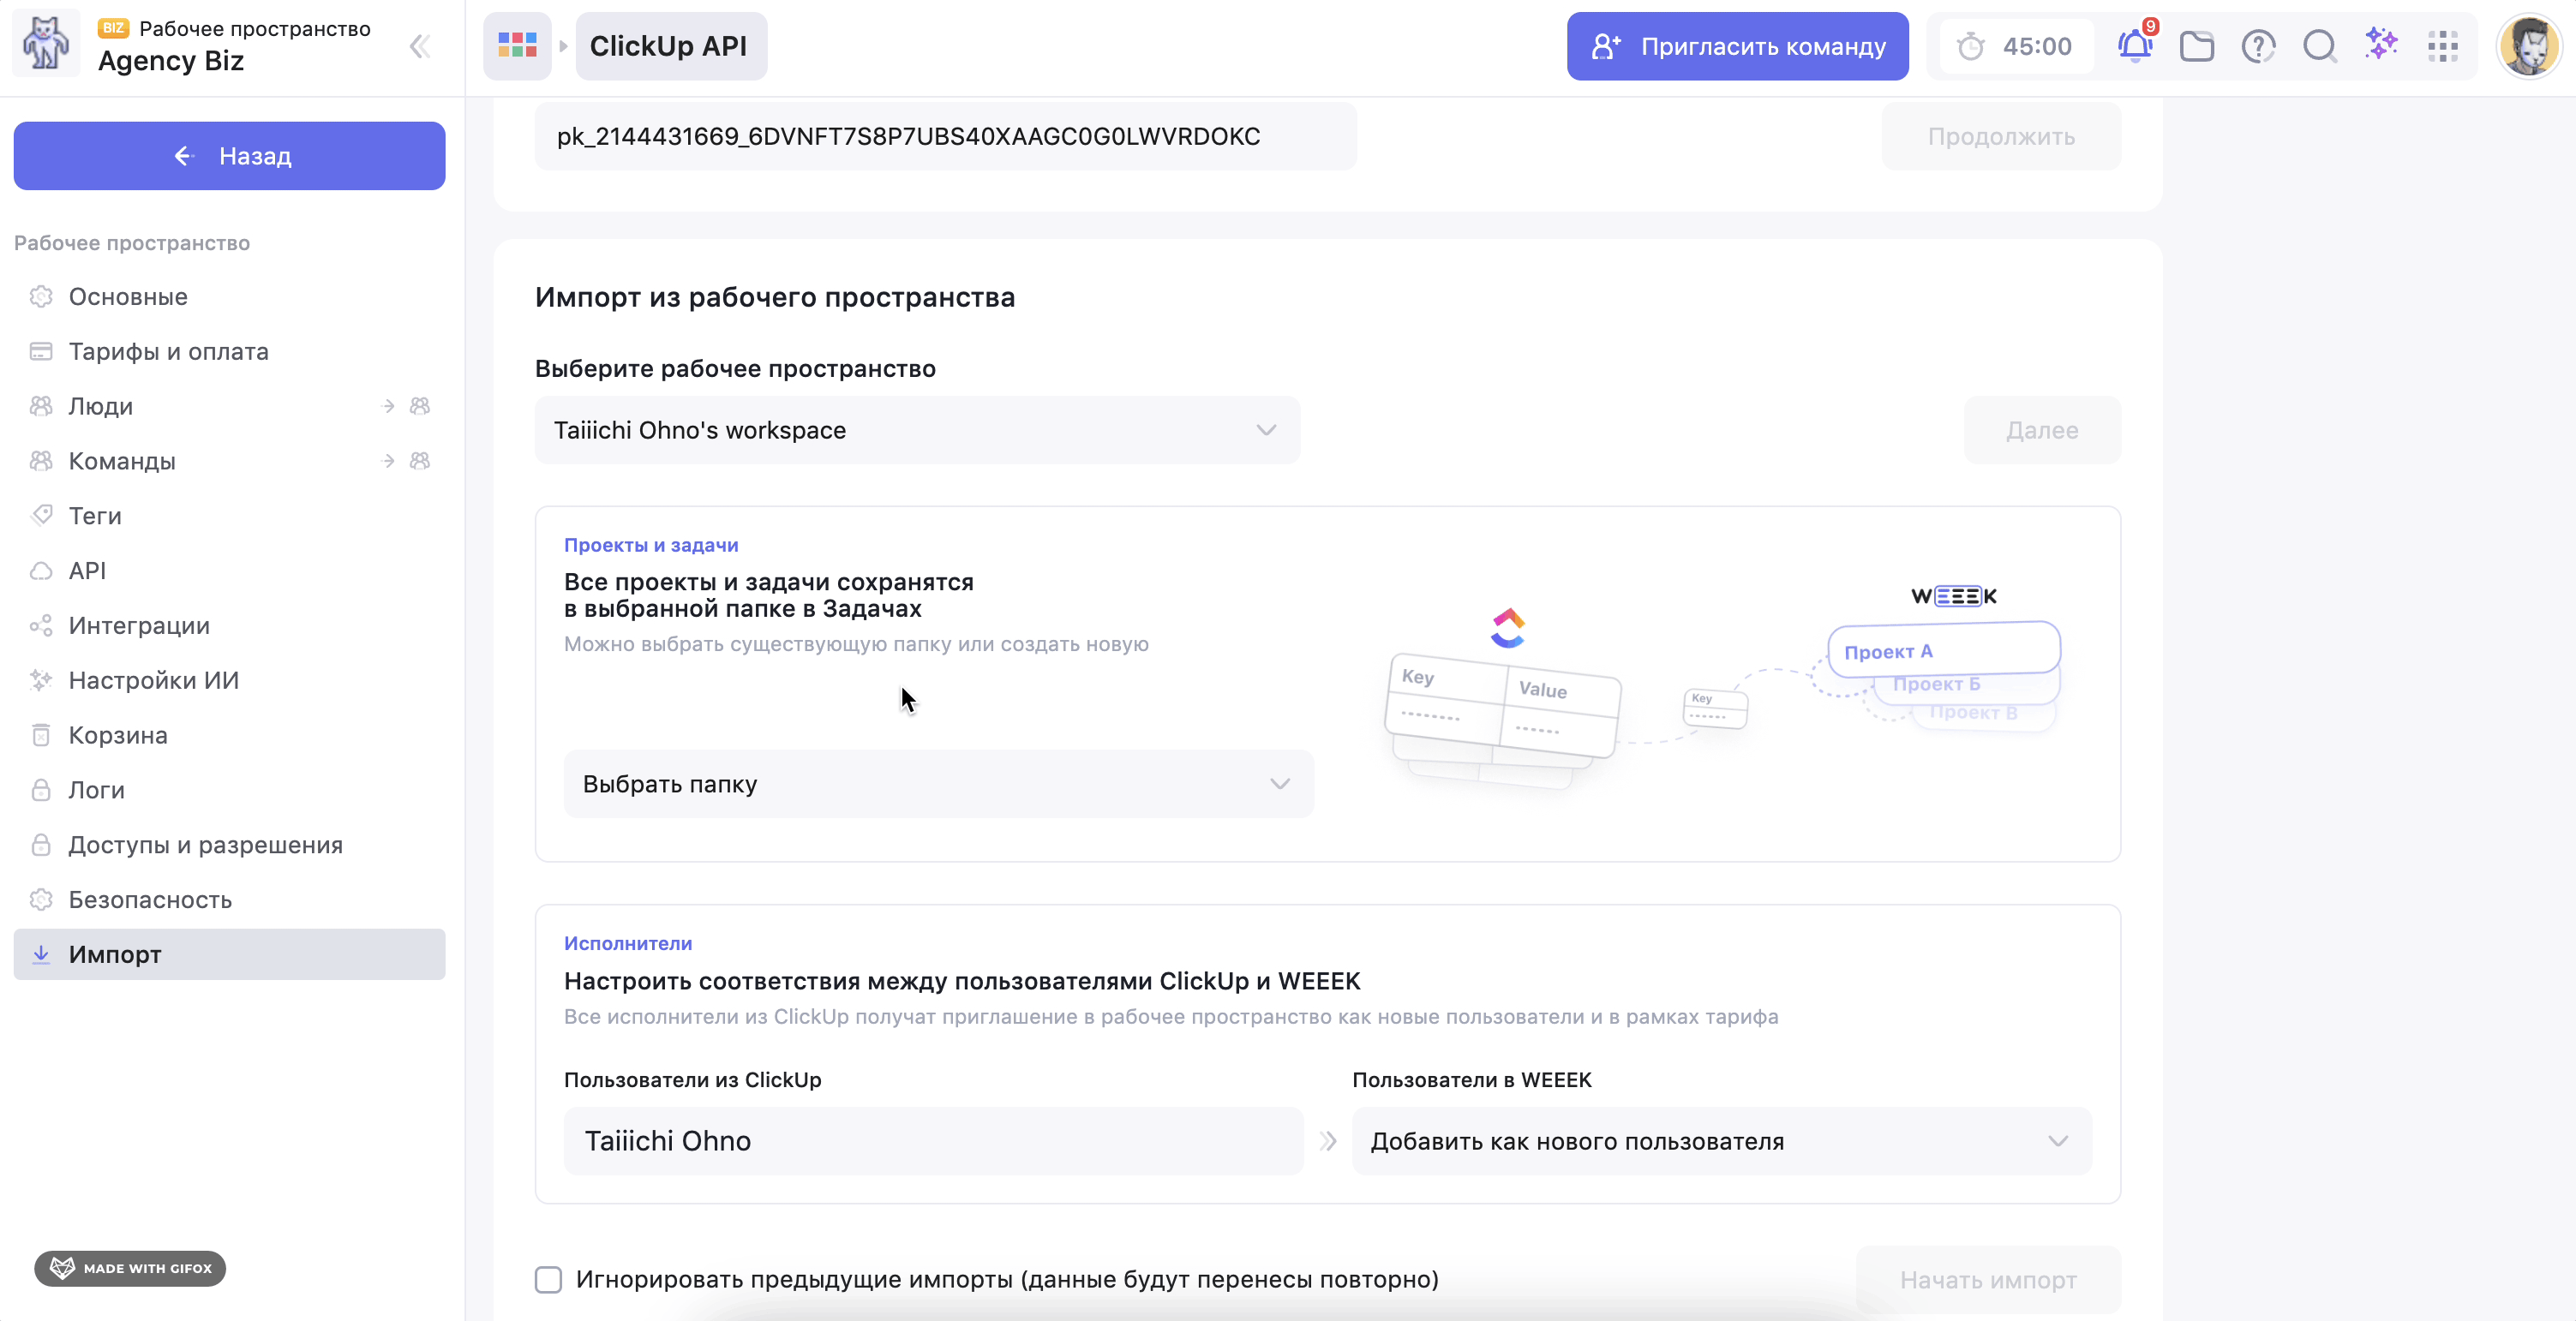Image resolution: width=2576 pixels, height=1321 pixels.
Task: Expand Добавить как нового пользователя dropdown
Action: [x=1720, y=1141]
